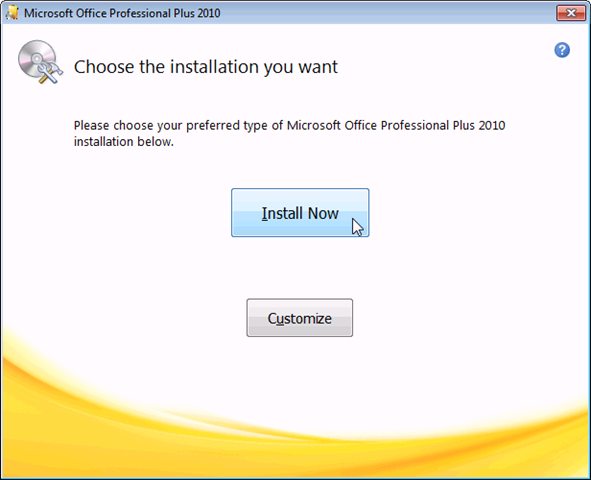Close the Office setup window
591x480 pixels.
coord(571,13)
